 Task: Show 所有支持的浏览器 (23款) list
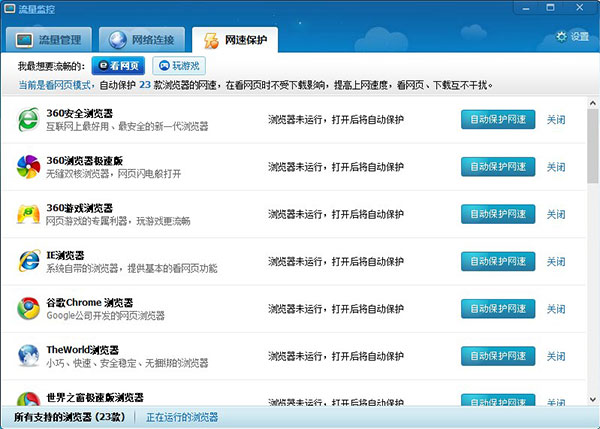pyautogui.click(x=67, y=417)
